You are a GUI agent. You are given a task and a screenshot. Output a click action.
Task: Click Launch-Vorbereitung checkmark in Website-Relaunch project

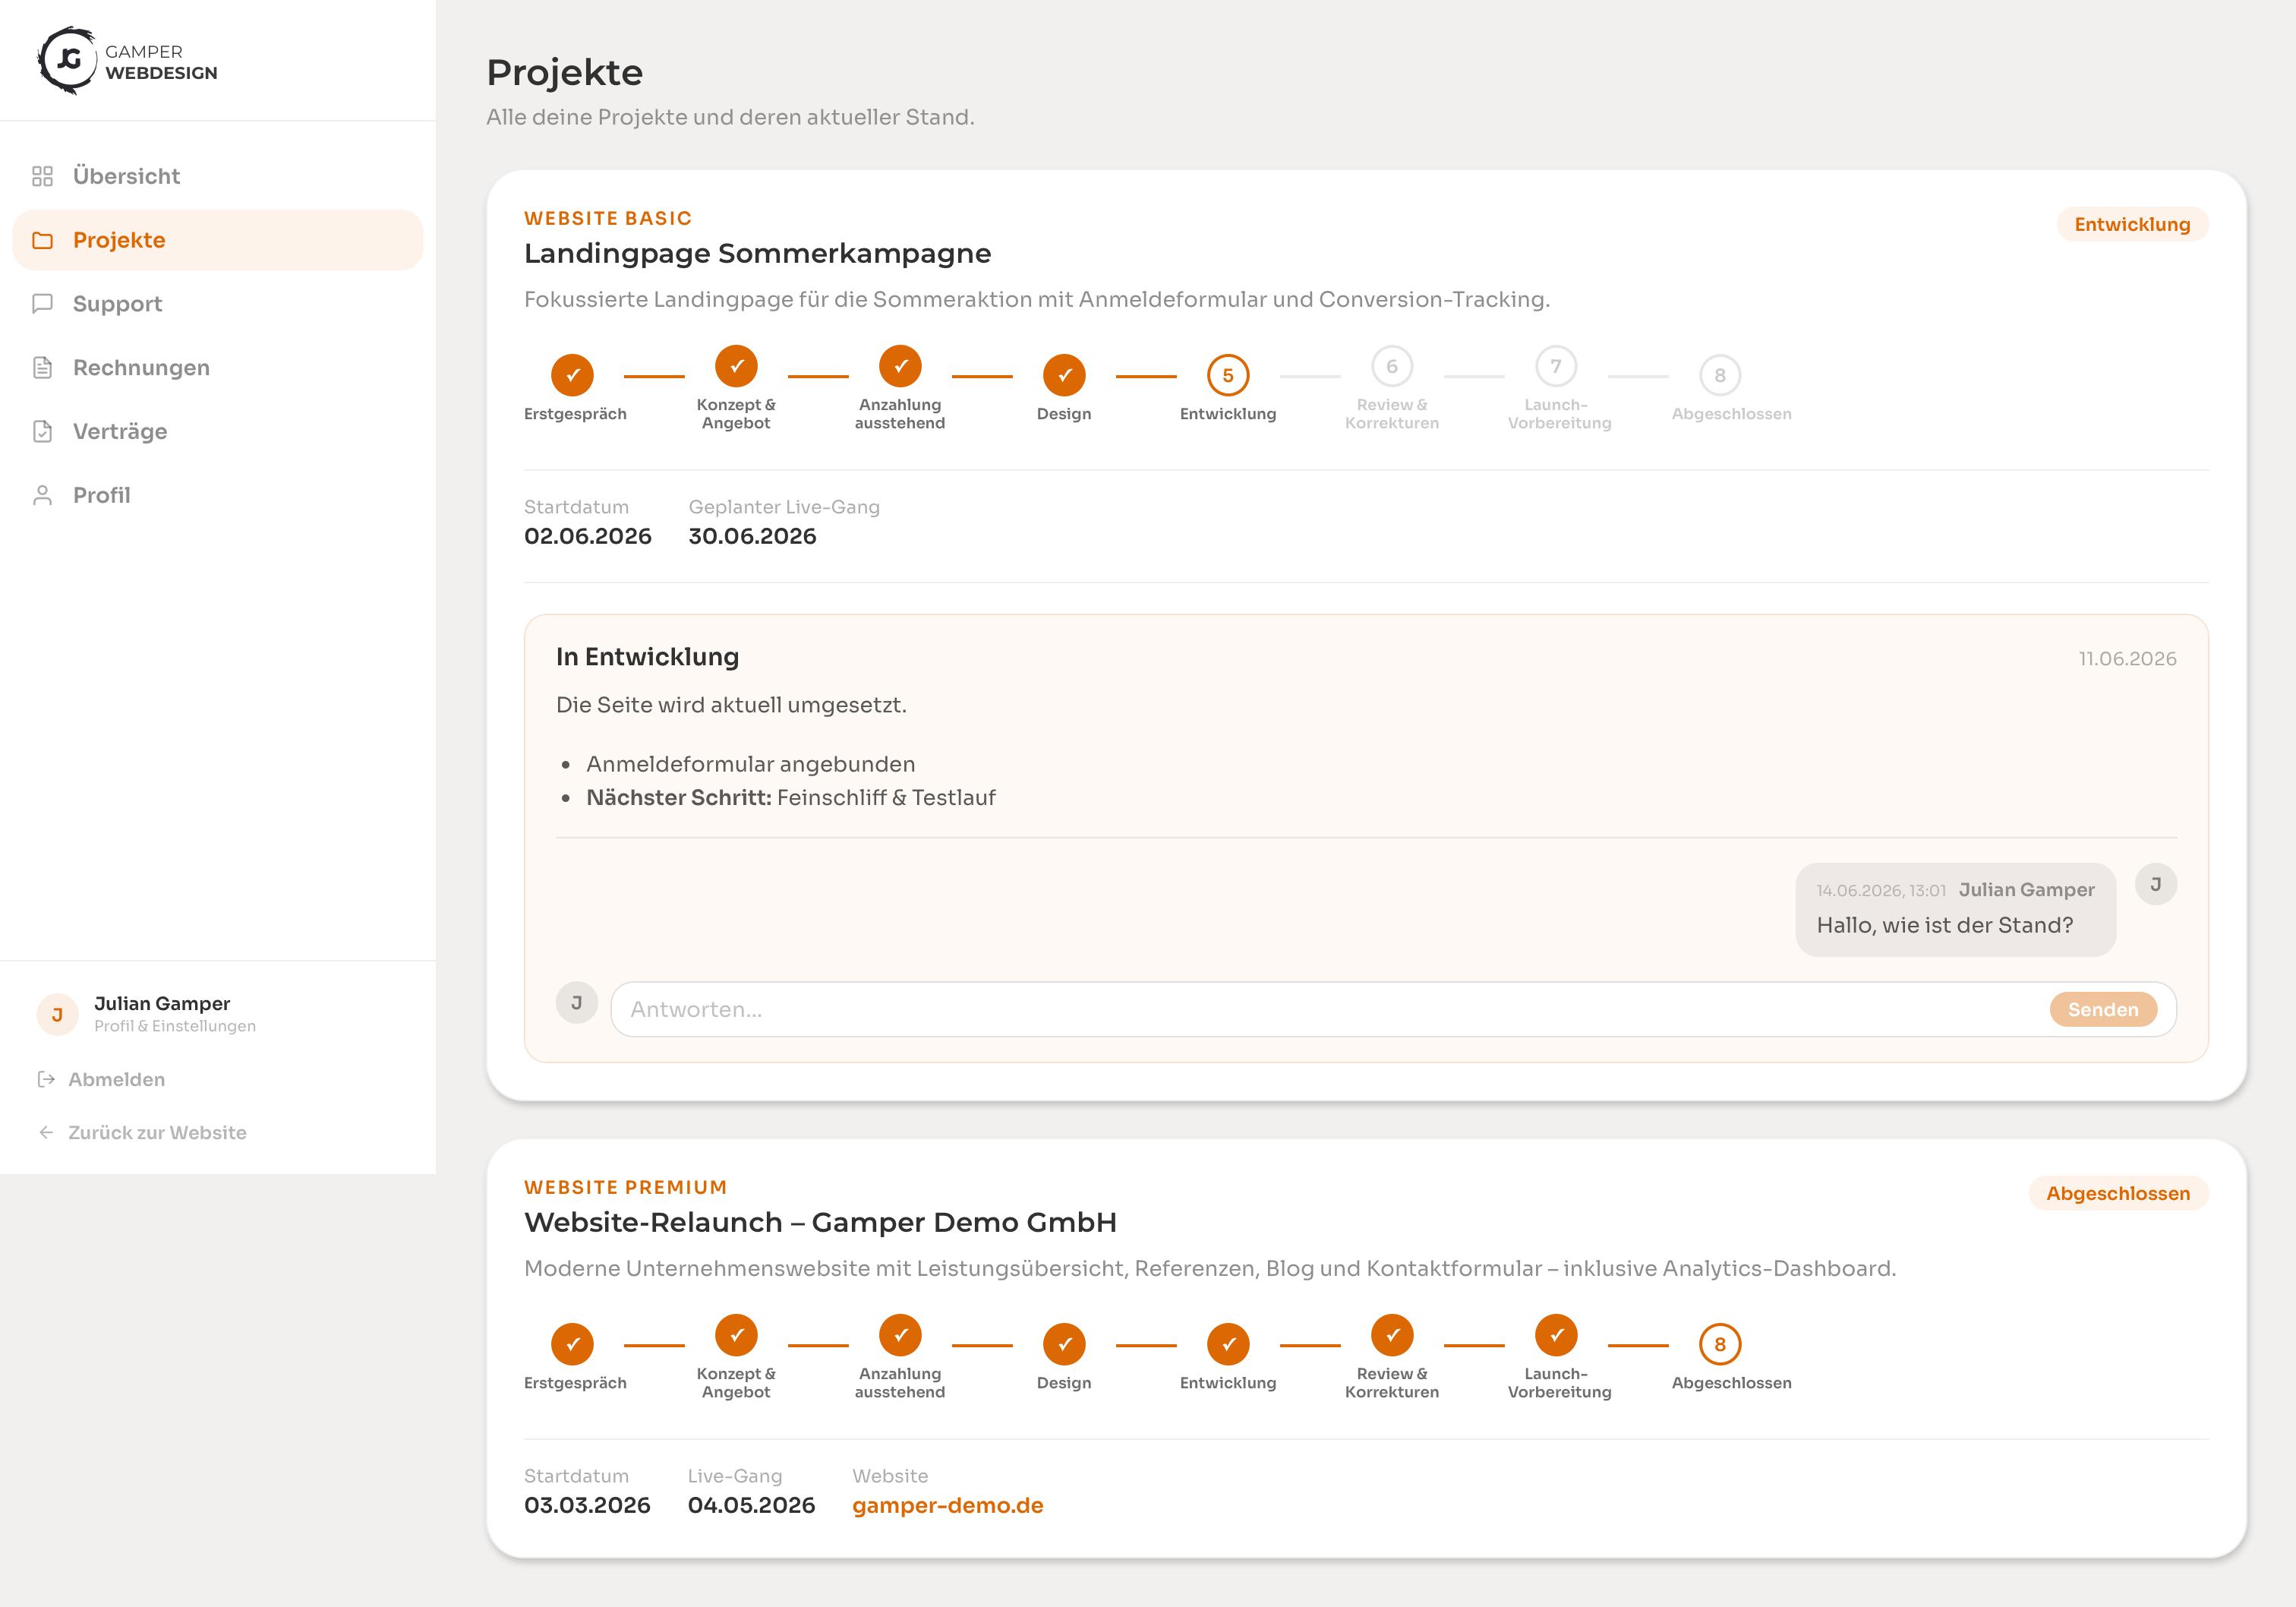pos(1556,1335)
